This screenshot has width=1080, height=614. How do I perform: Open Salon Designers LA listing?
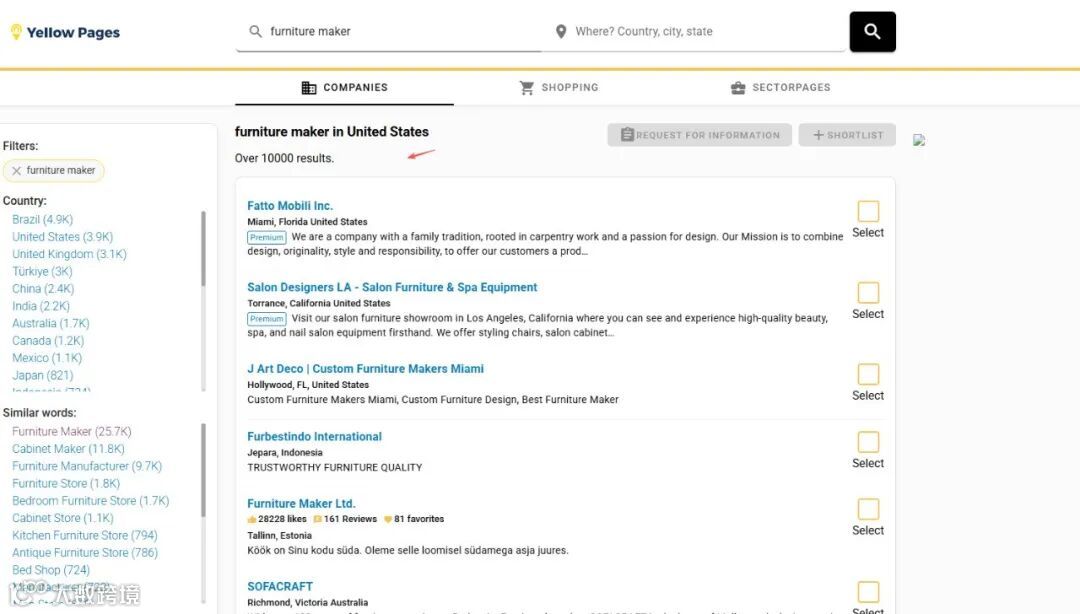pyautogui.click(x=392, y=287)
